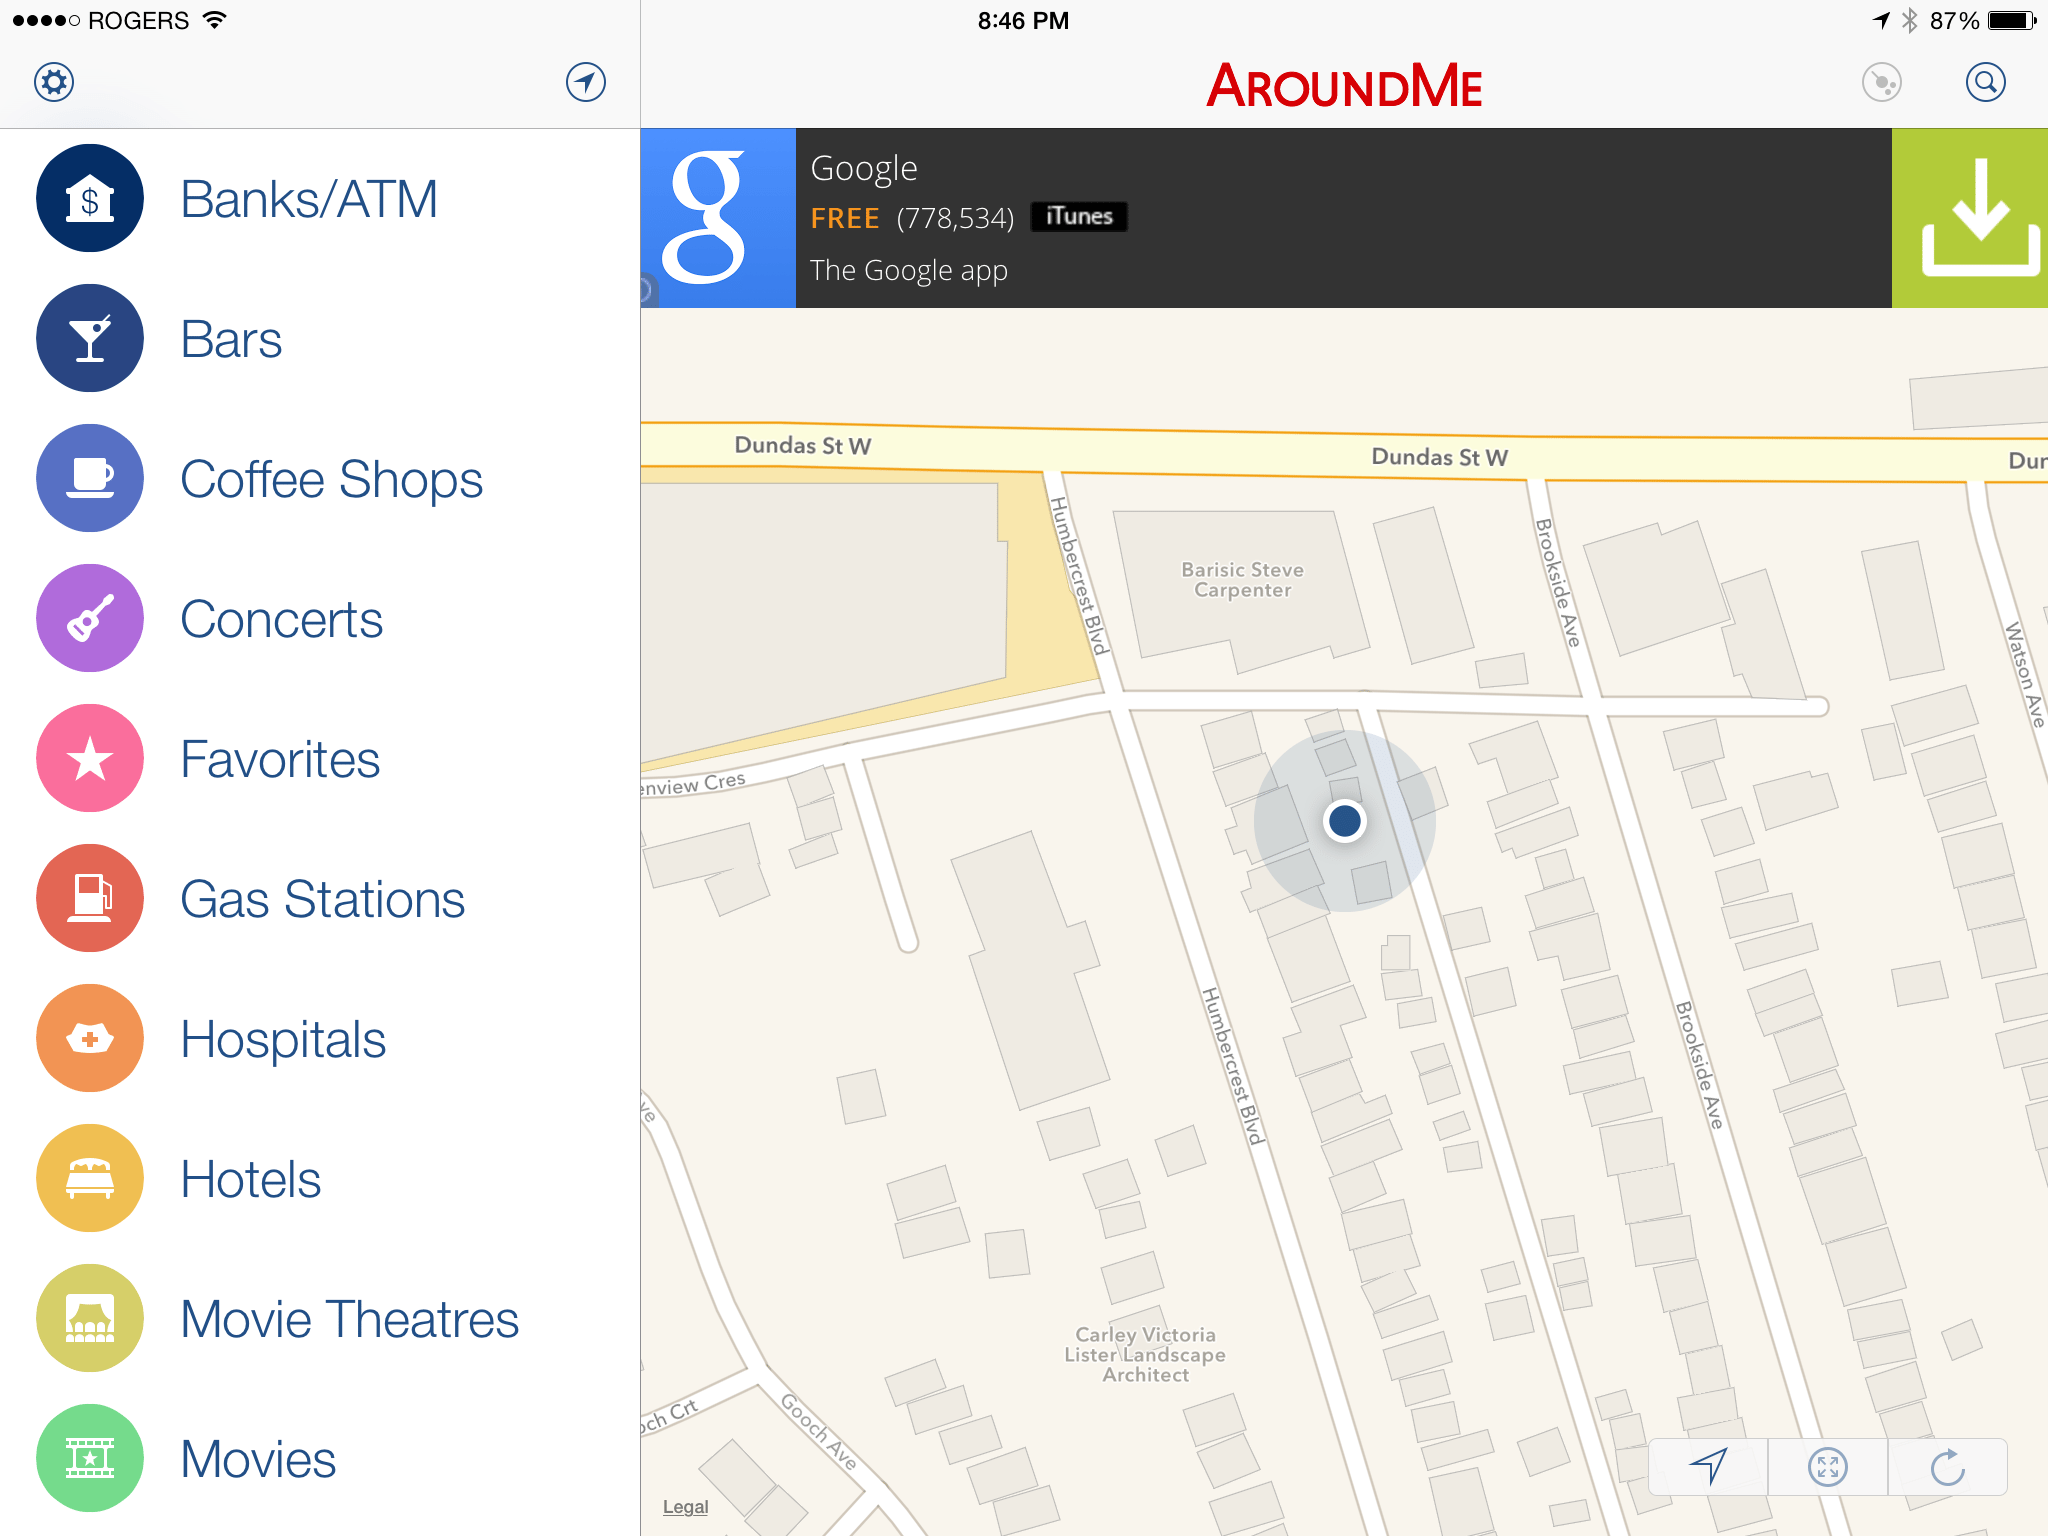Select Movies category label
This screenshot has height=1536, width=2048.
click(258, 1459)
